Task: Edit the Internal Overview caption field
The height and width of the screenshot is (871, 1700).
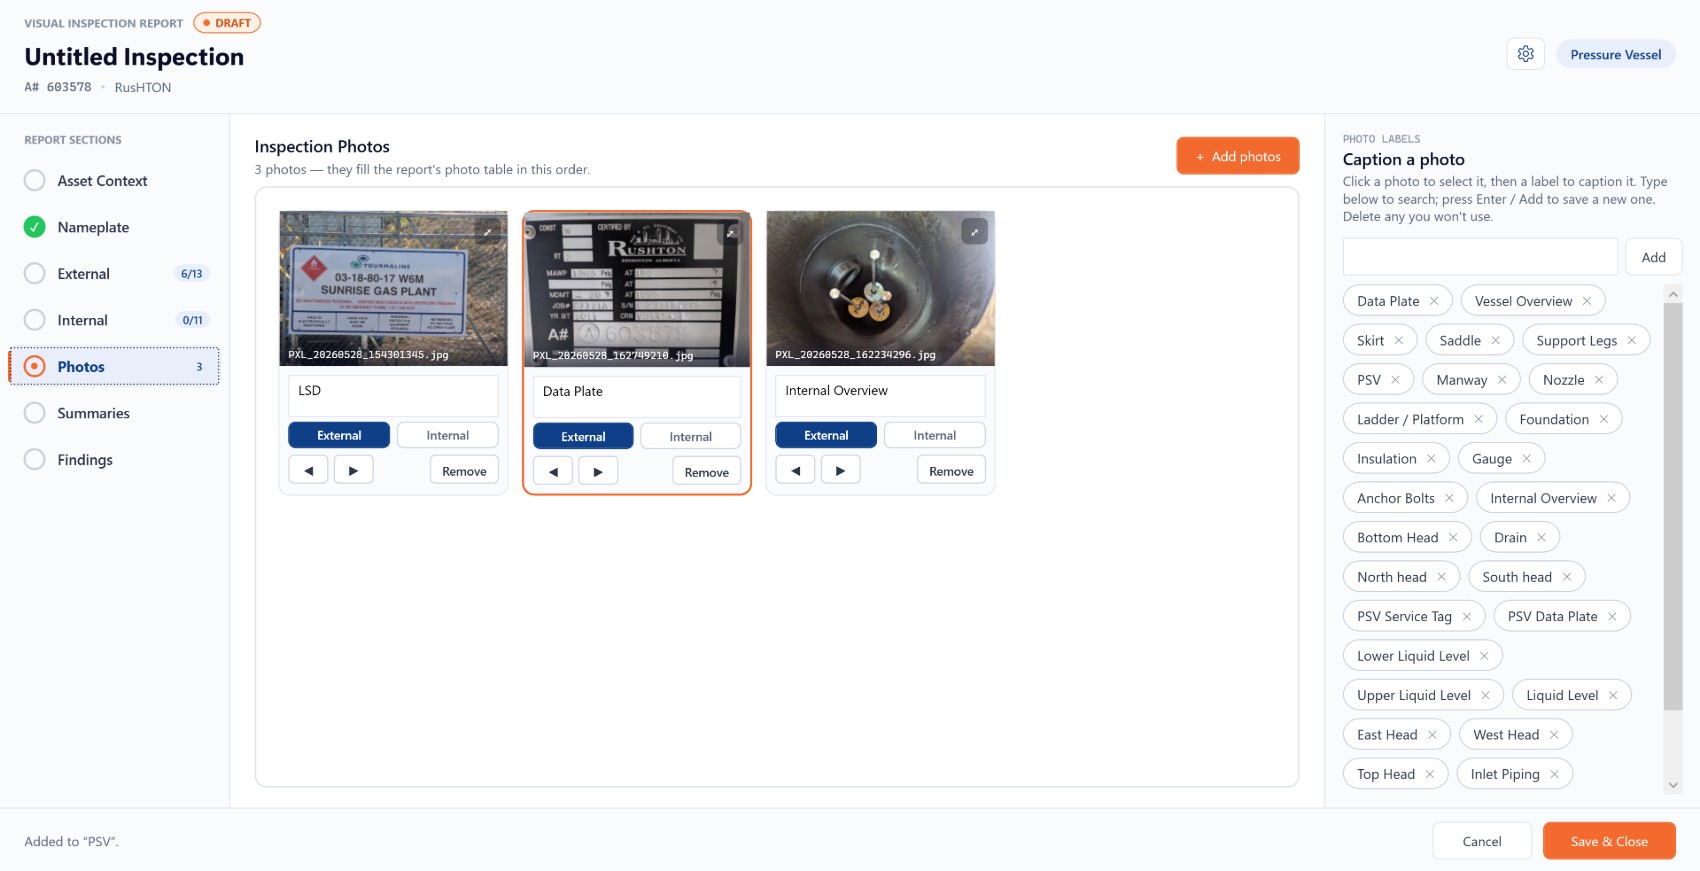Action: (x=880, y=395)
